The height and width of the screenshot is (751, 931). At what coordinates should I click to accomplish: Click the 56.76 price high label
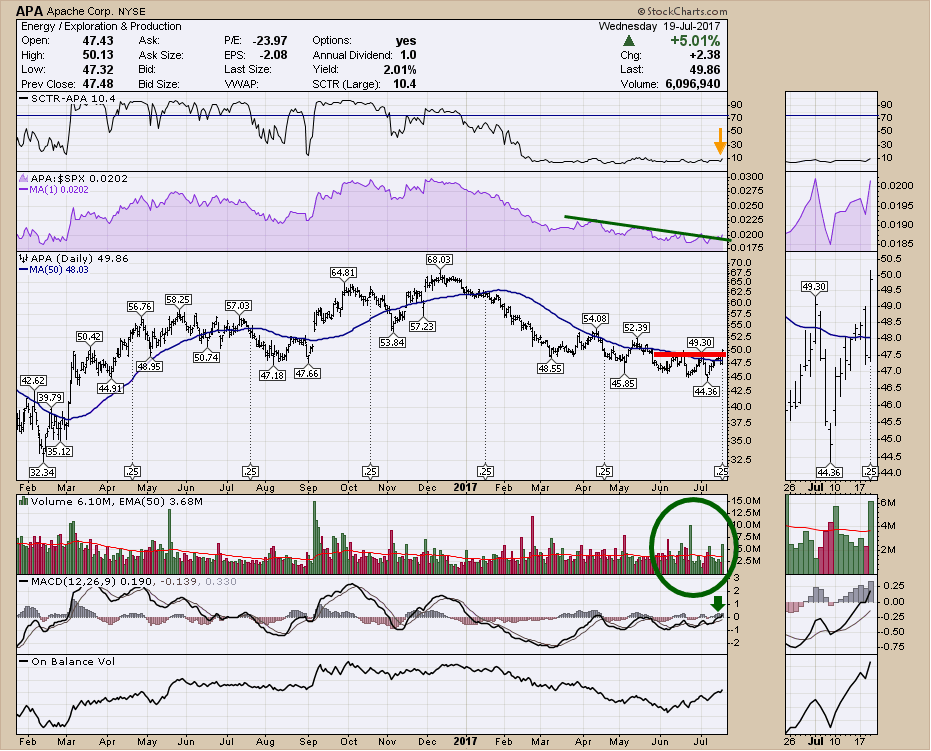(140, 306)
